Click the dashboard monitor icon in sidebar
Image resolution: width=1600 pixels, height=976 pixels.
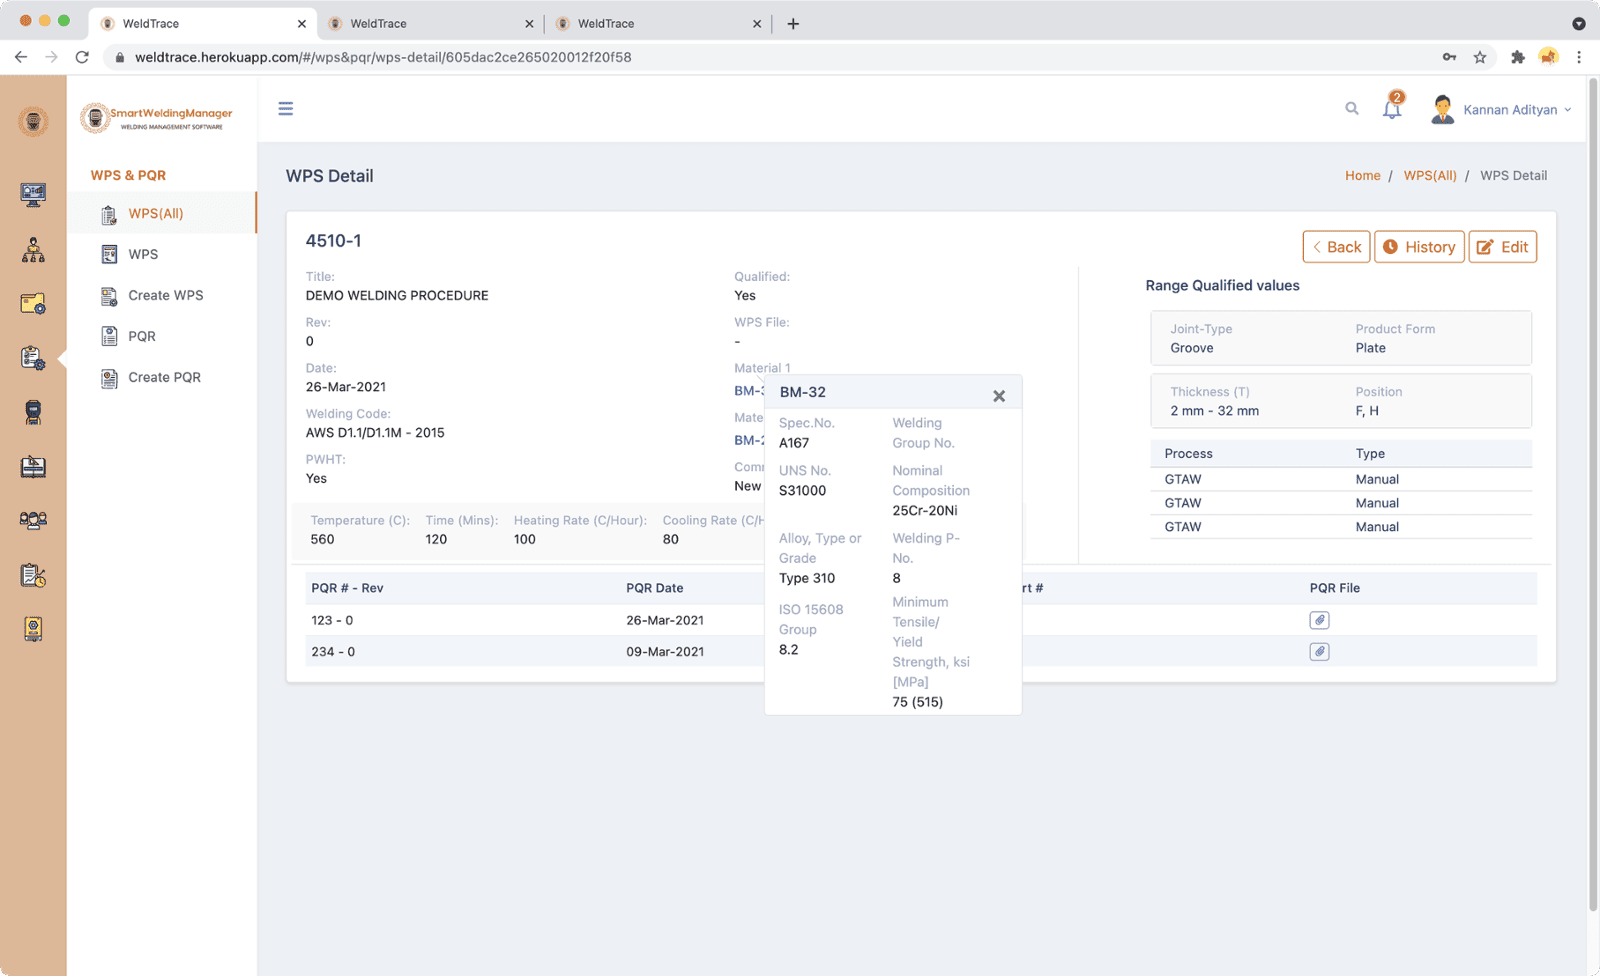tap(33, 195)
